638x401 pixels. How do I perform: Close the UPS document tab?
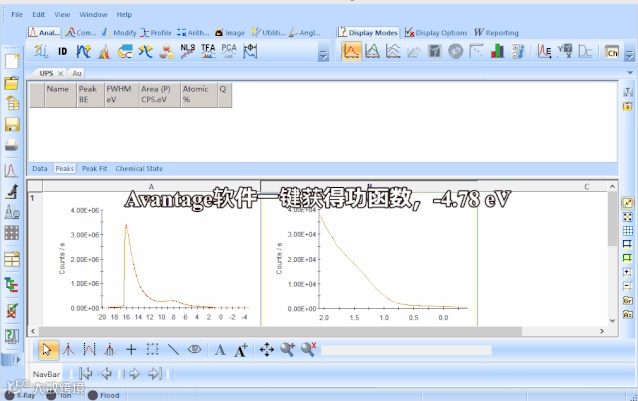[60, 74]
